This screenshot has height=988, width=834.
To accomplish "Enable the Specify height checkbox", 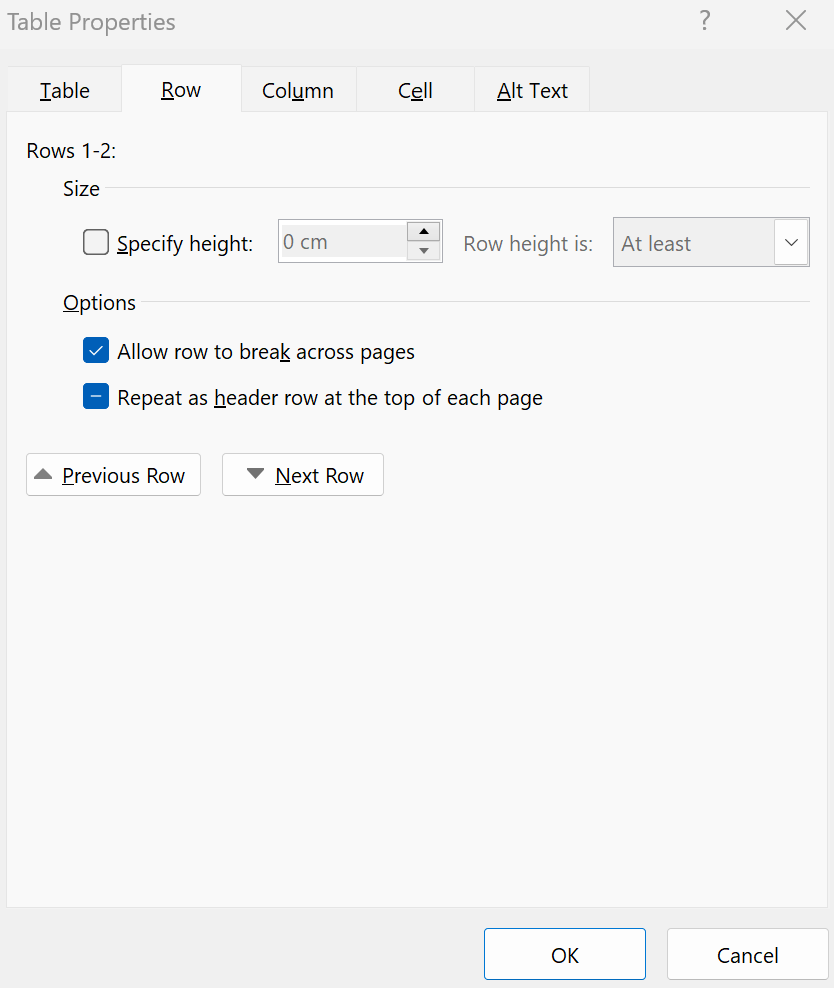I will pyautogui.click(x=96, y=243).
